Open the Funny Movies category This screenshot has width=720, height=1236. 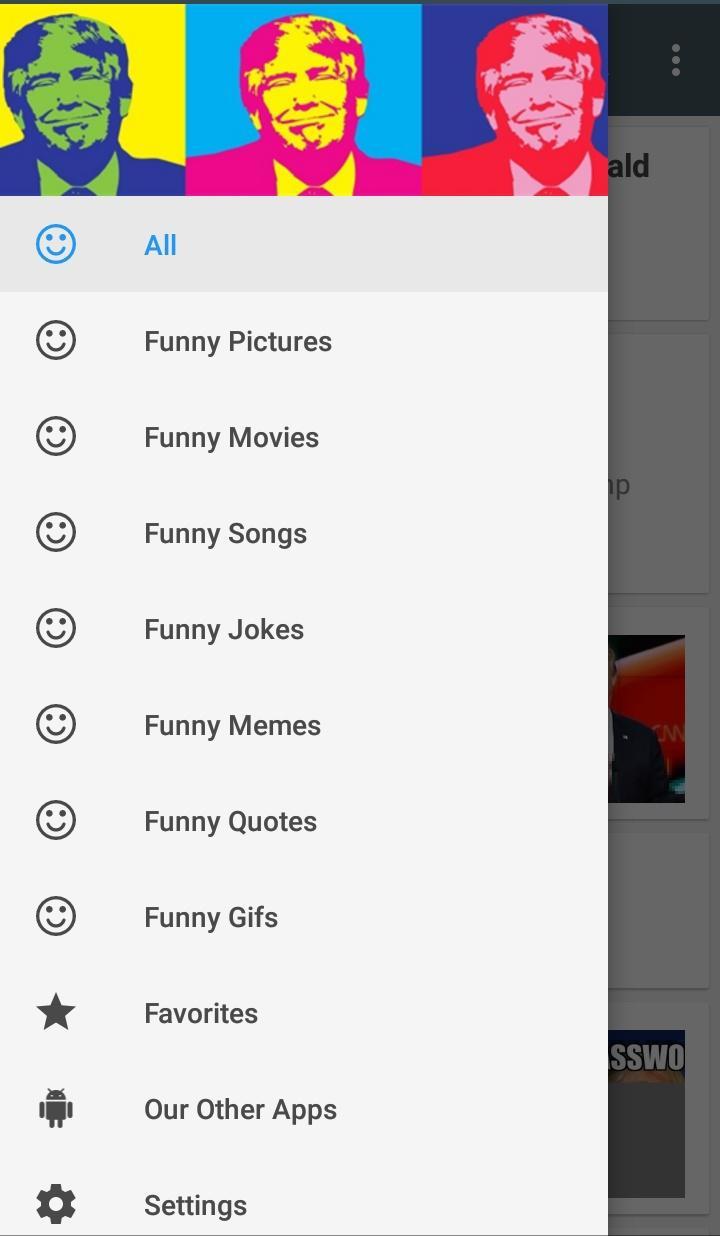304,436
